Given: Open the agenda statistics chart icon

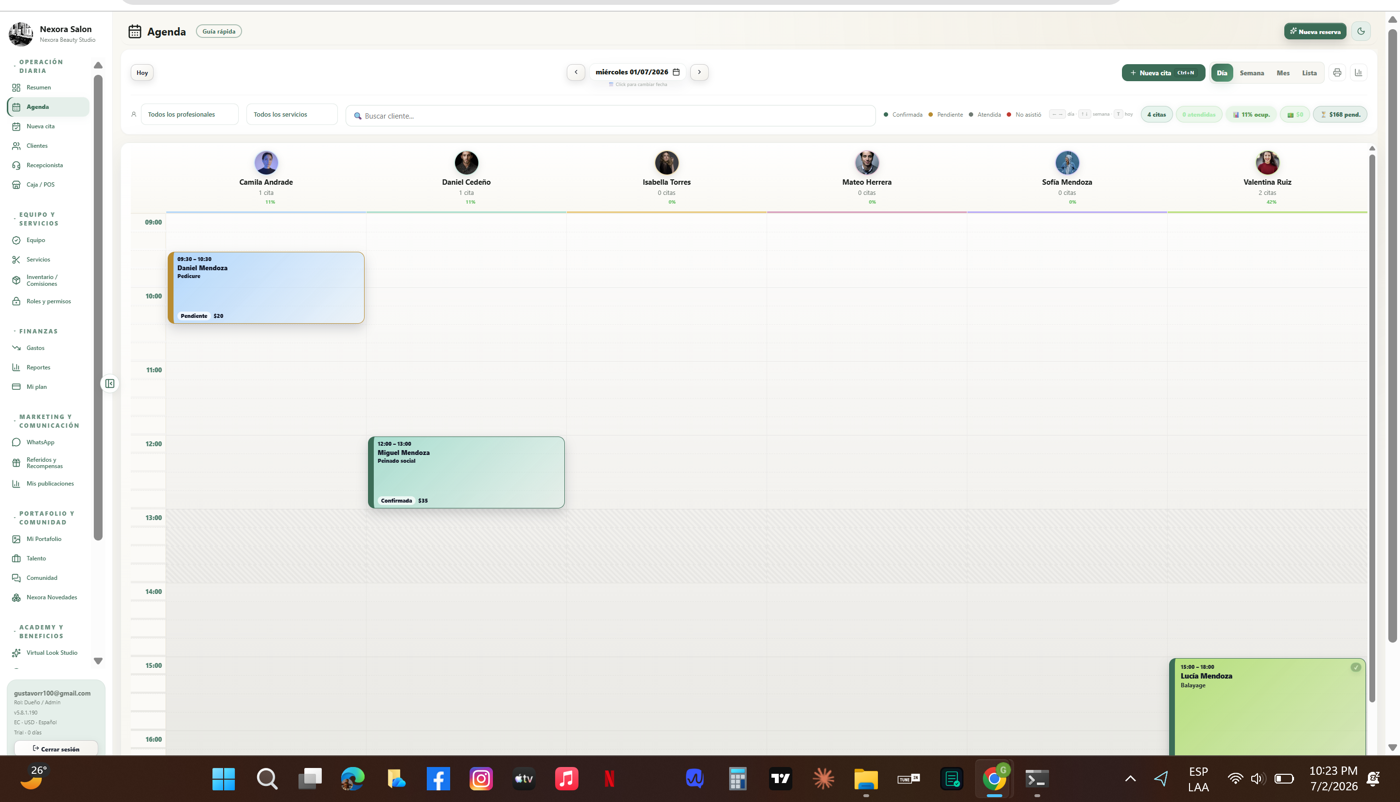Looking at the screenshot, I should click(x=1359, y=73).
